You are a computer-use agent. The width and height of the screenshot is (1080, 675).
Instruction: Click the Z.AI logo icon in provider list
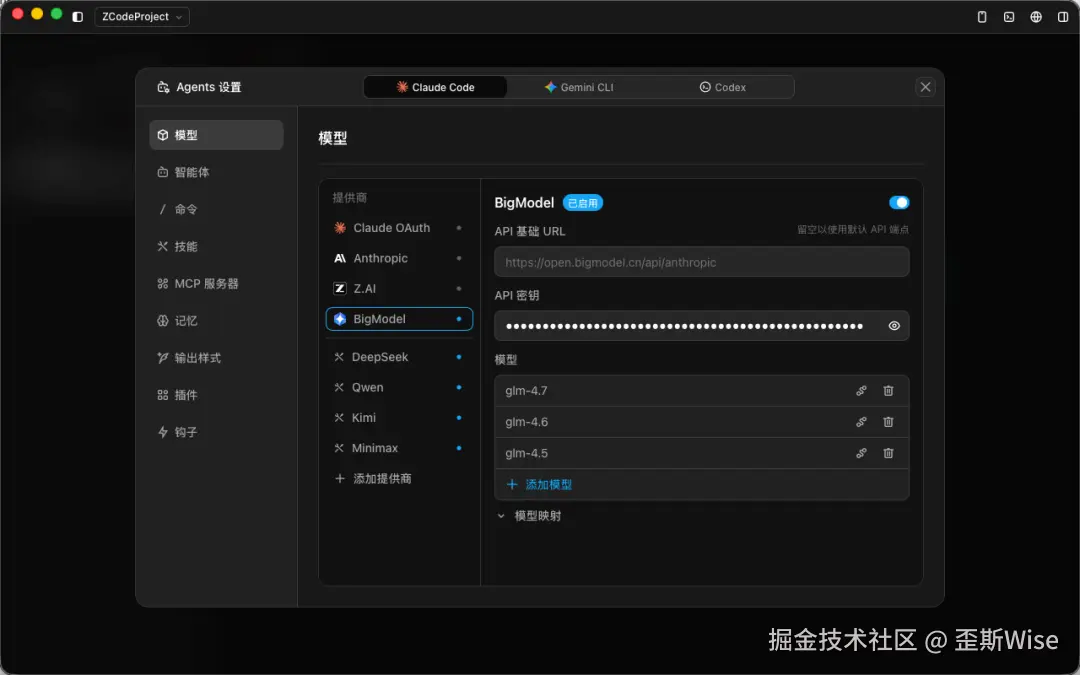[x=340, y=289]
